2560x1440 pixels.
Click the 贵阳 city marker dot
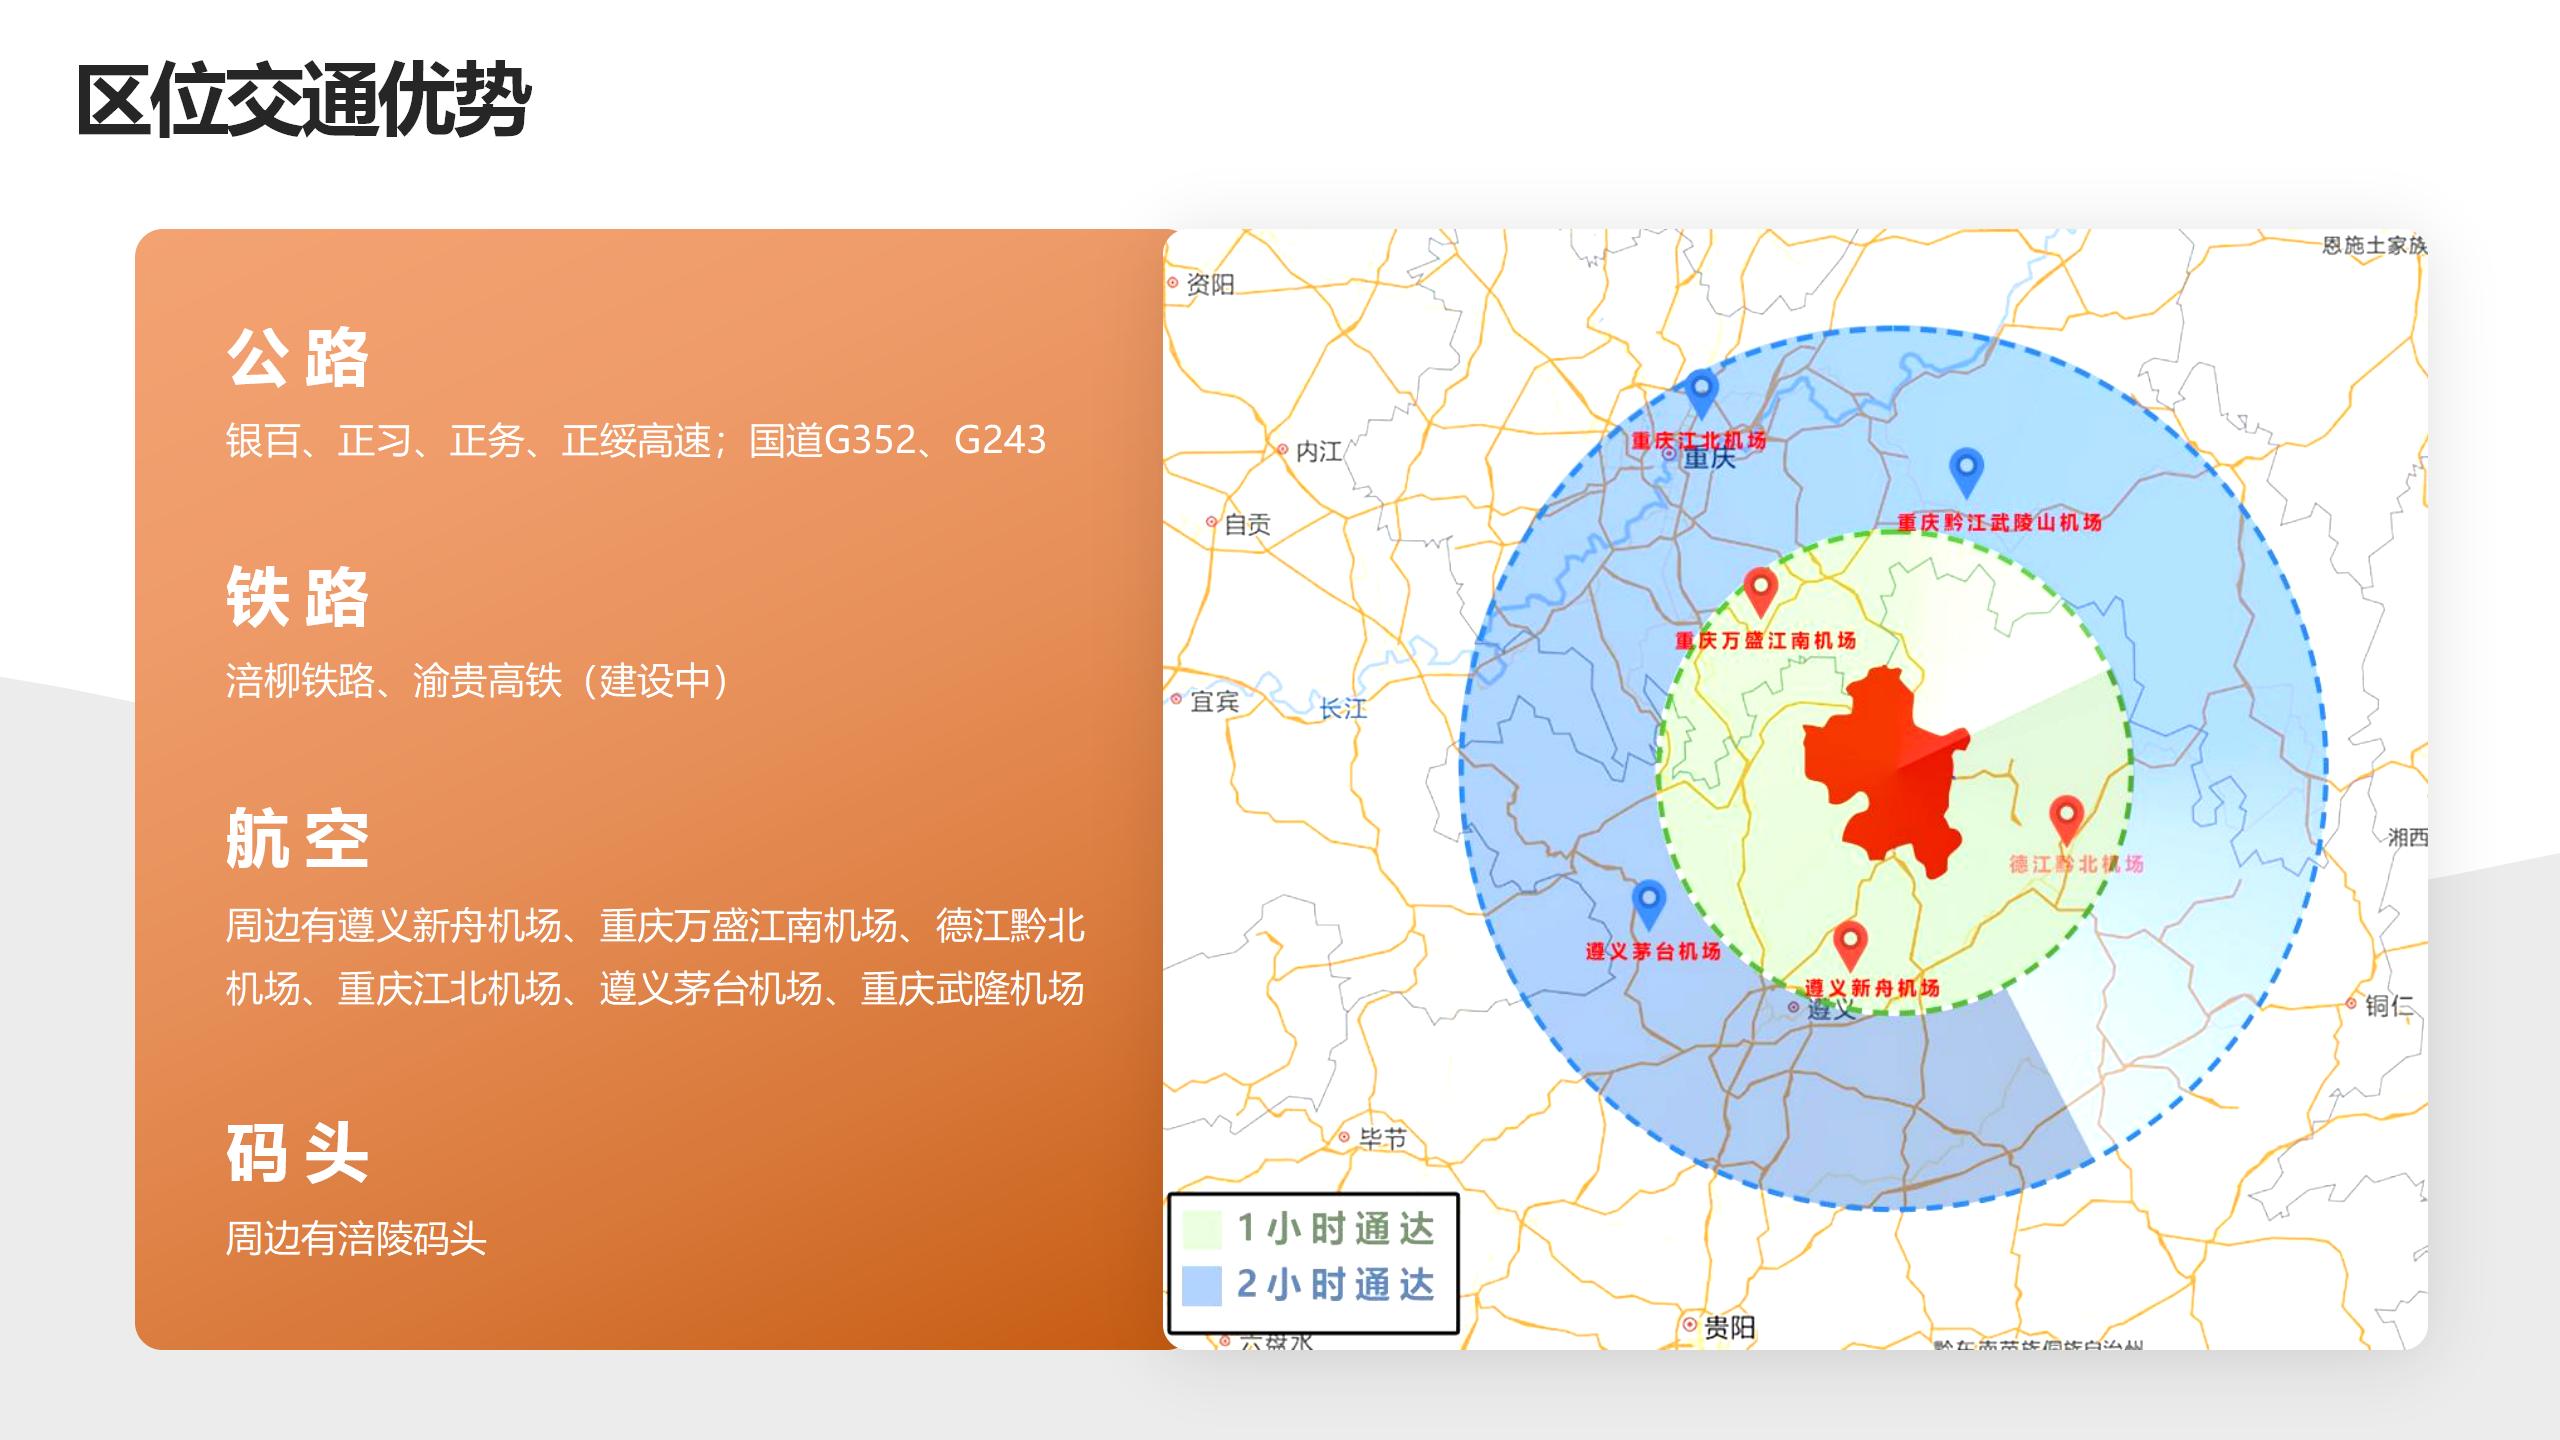[x=1689, y=1325]
